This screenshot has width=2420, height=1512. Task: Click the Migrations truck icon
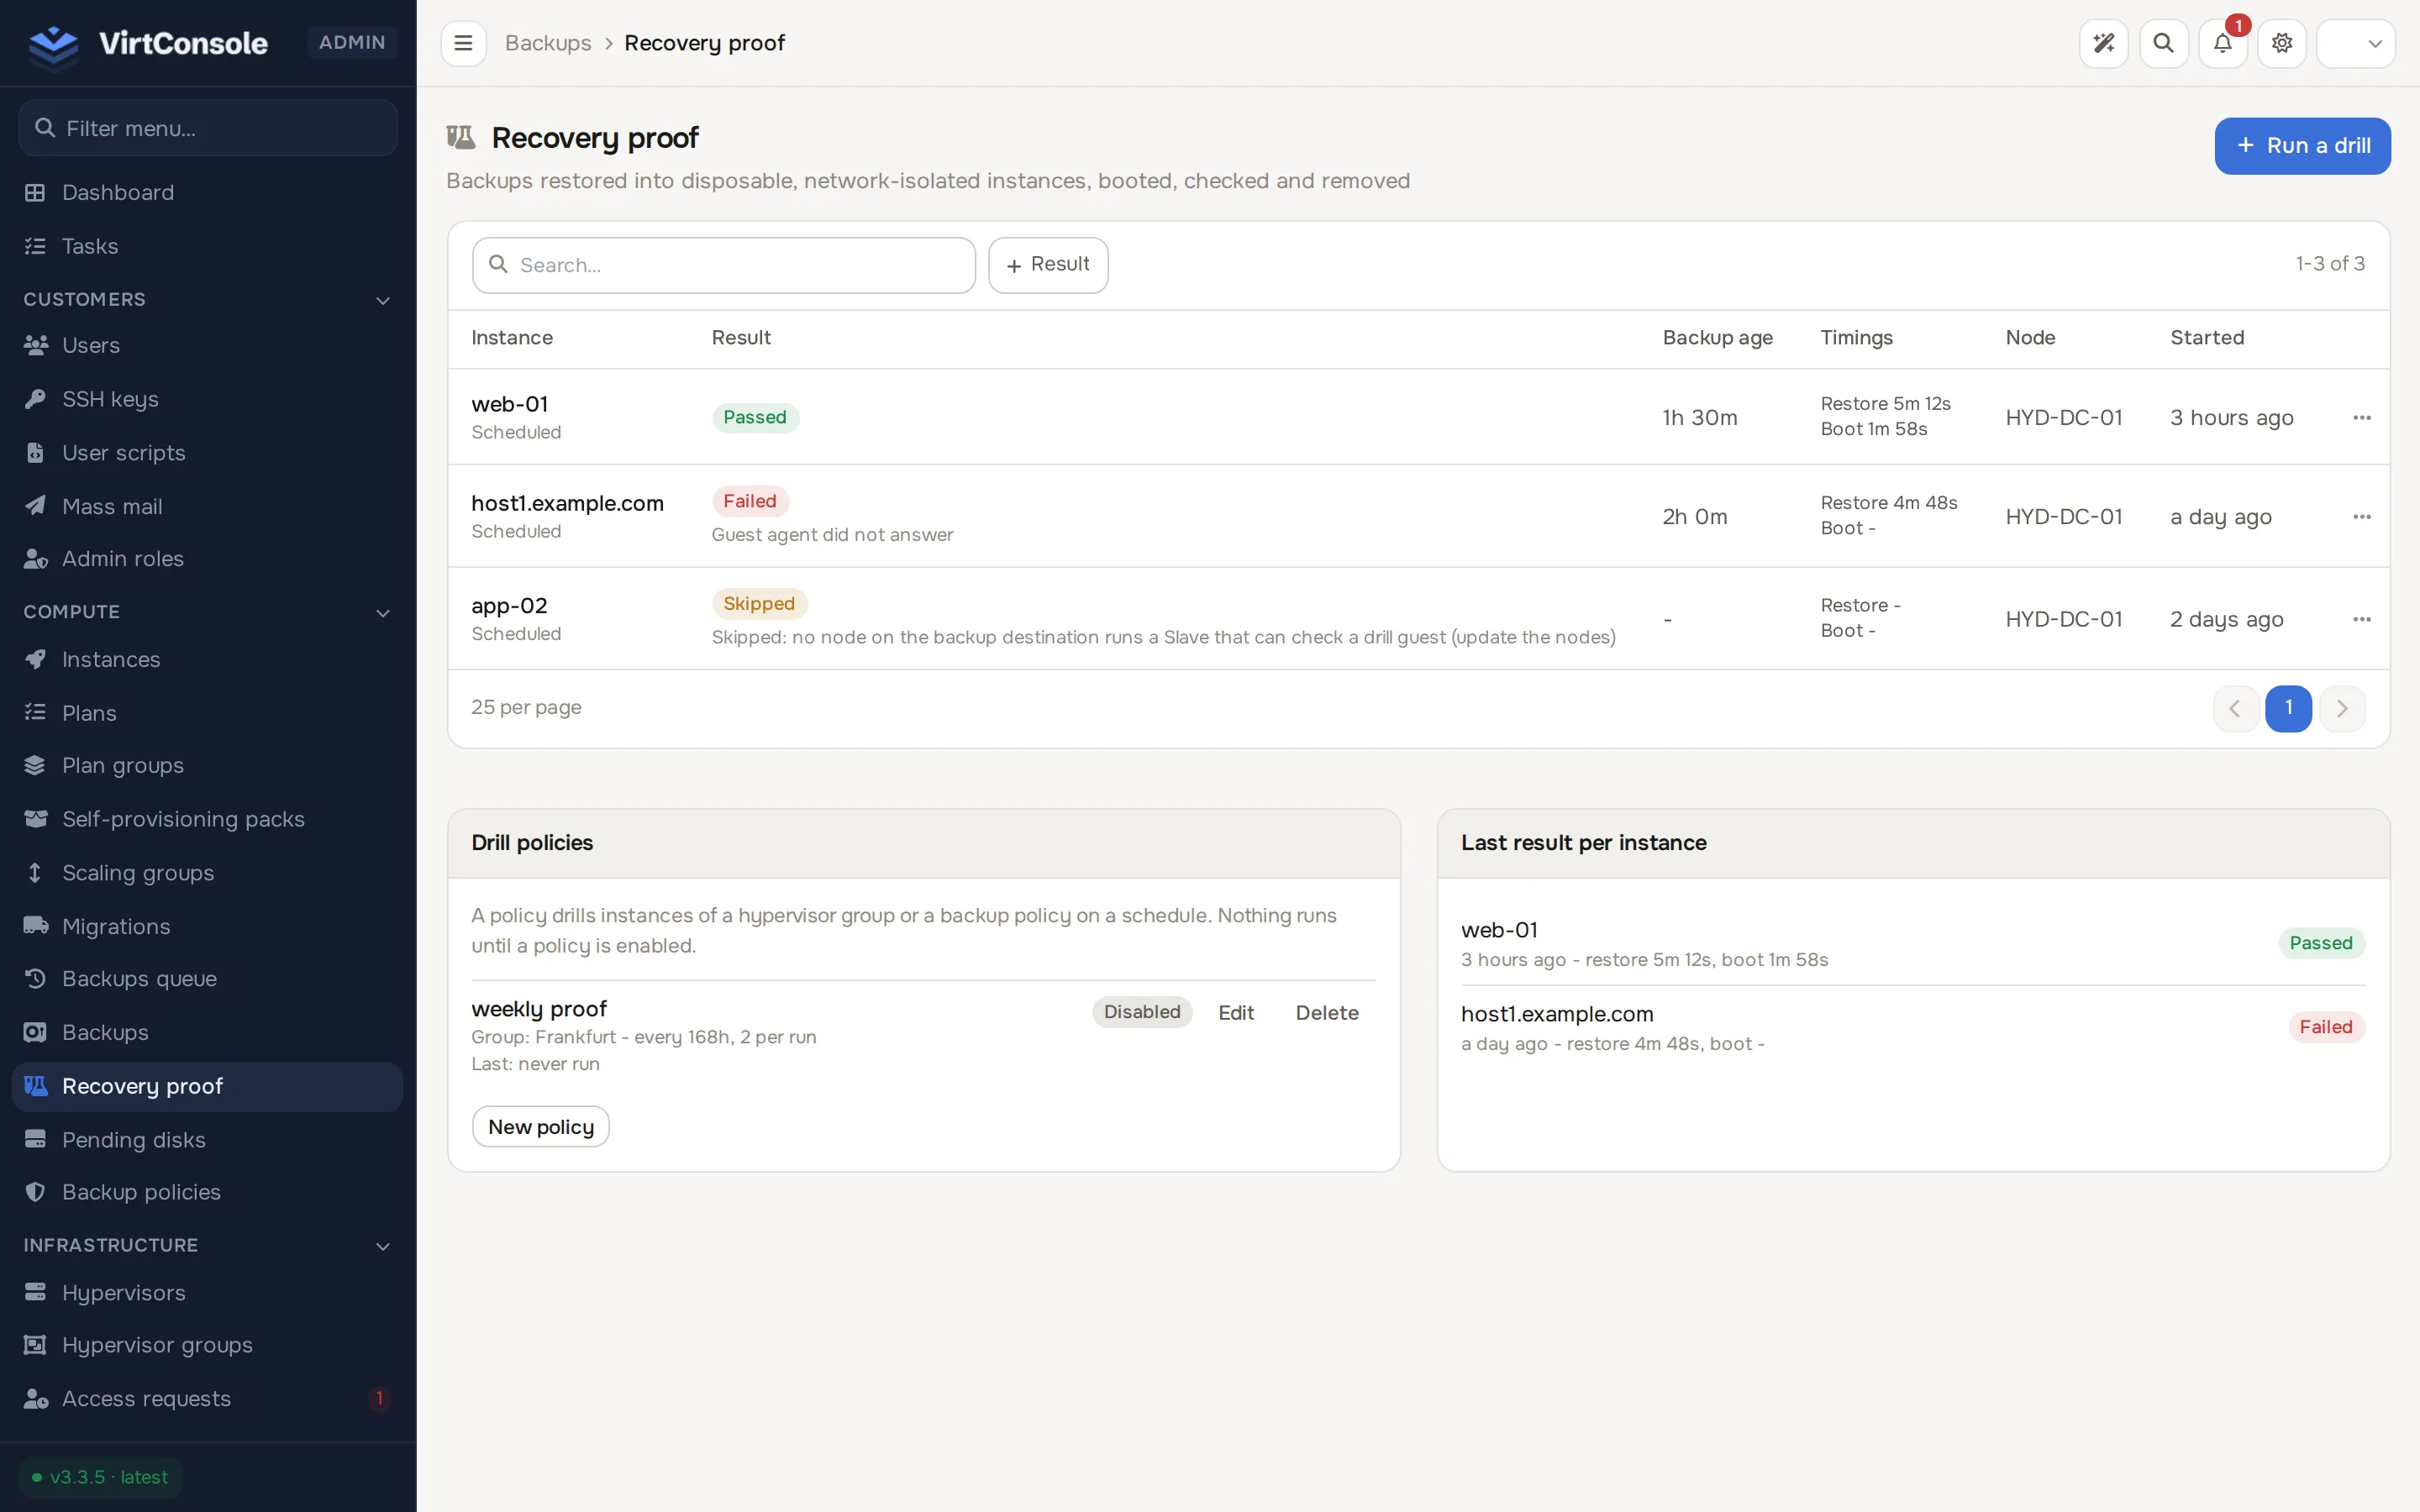[x=35, y=925]
